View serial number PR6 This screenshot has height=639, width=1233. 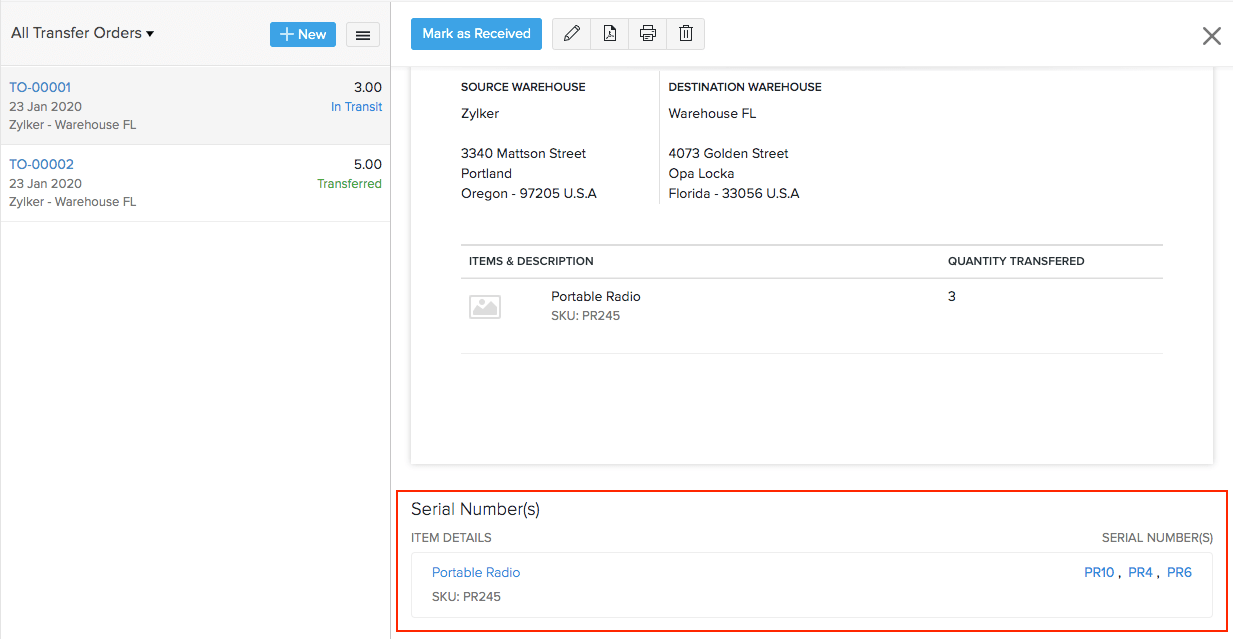click(x=1179, y=572)
